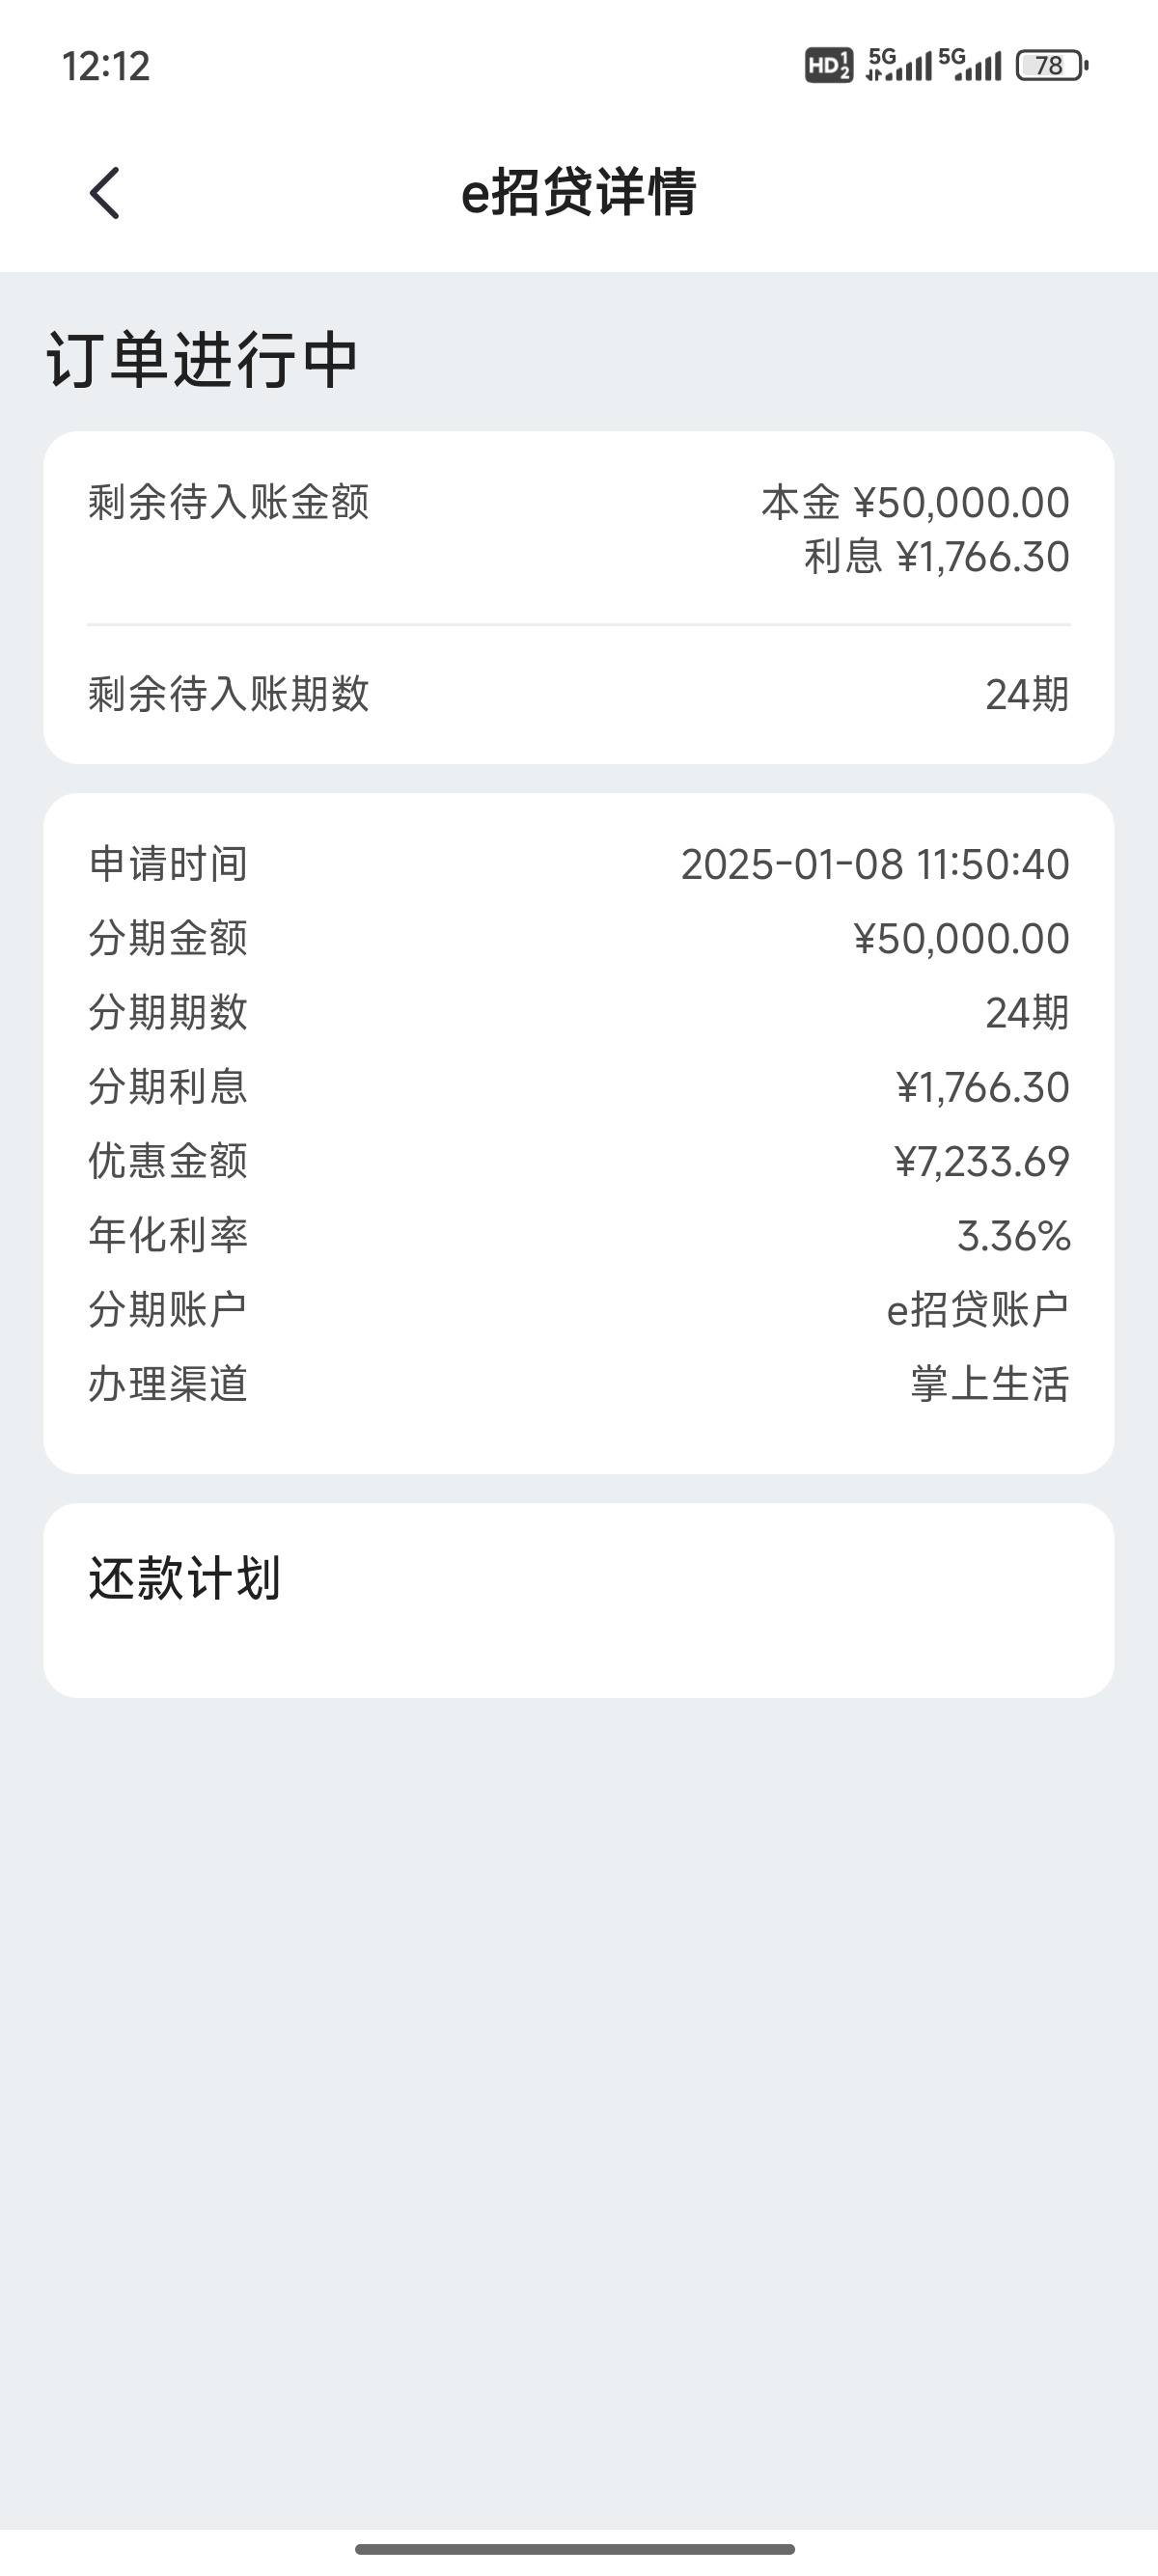Open the 还款计划 section

[x=579, y=1600]
